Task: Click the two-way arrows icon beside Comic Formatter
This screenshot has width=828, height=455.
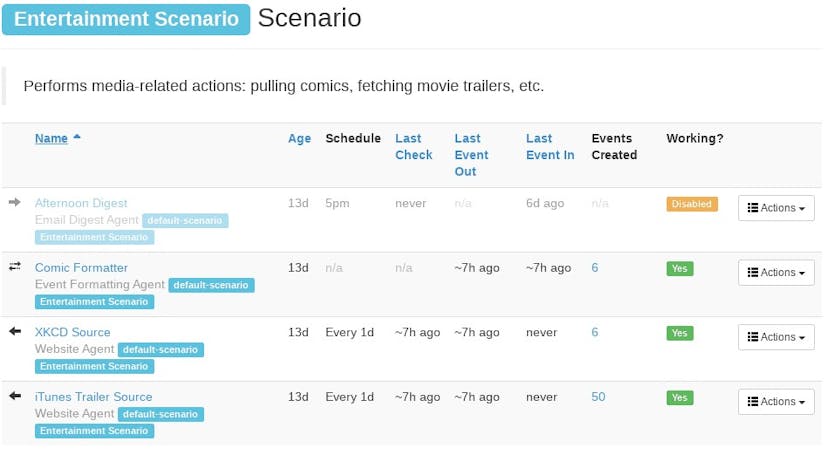Action: [x=15, y=267]
